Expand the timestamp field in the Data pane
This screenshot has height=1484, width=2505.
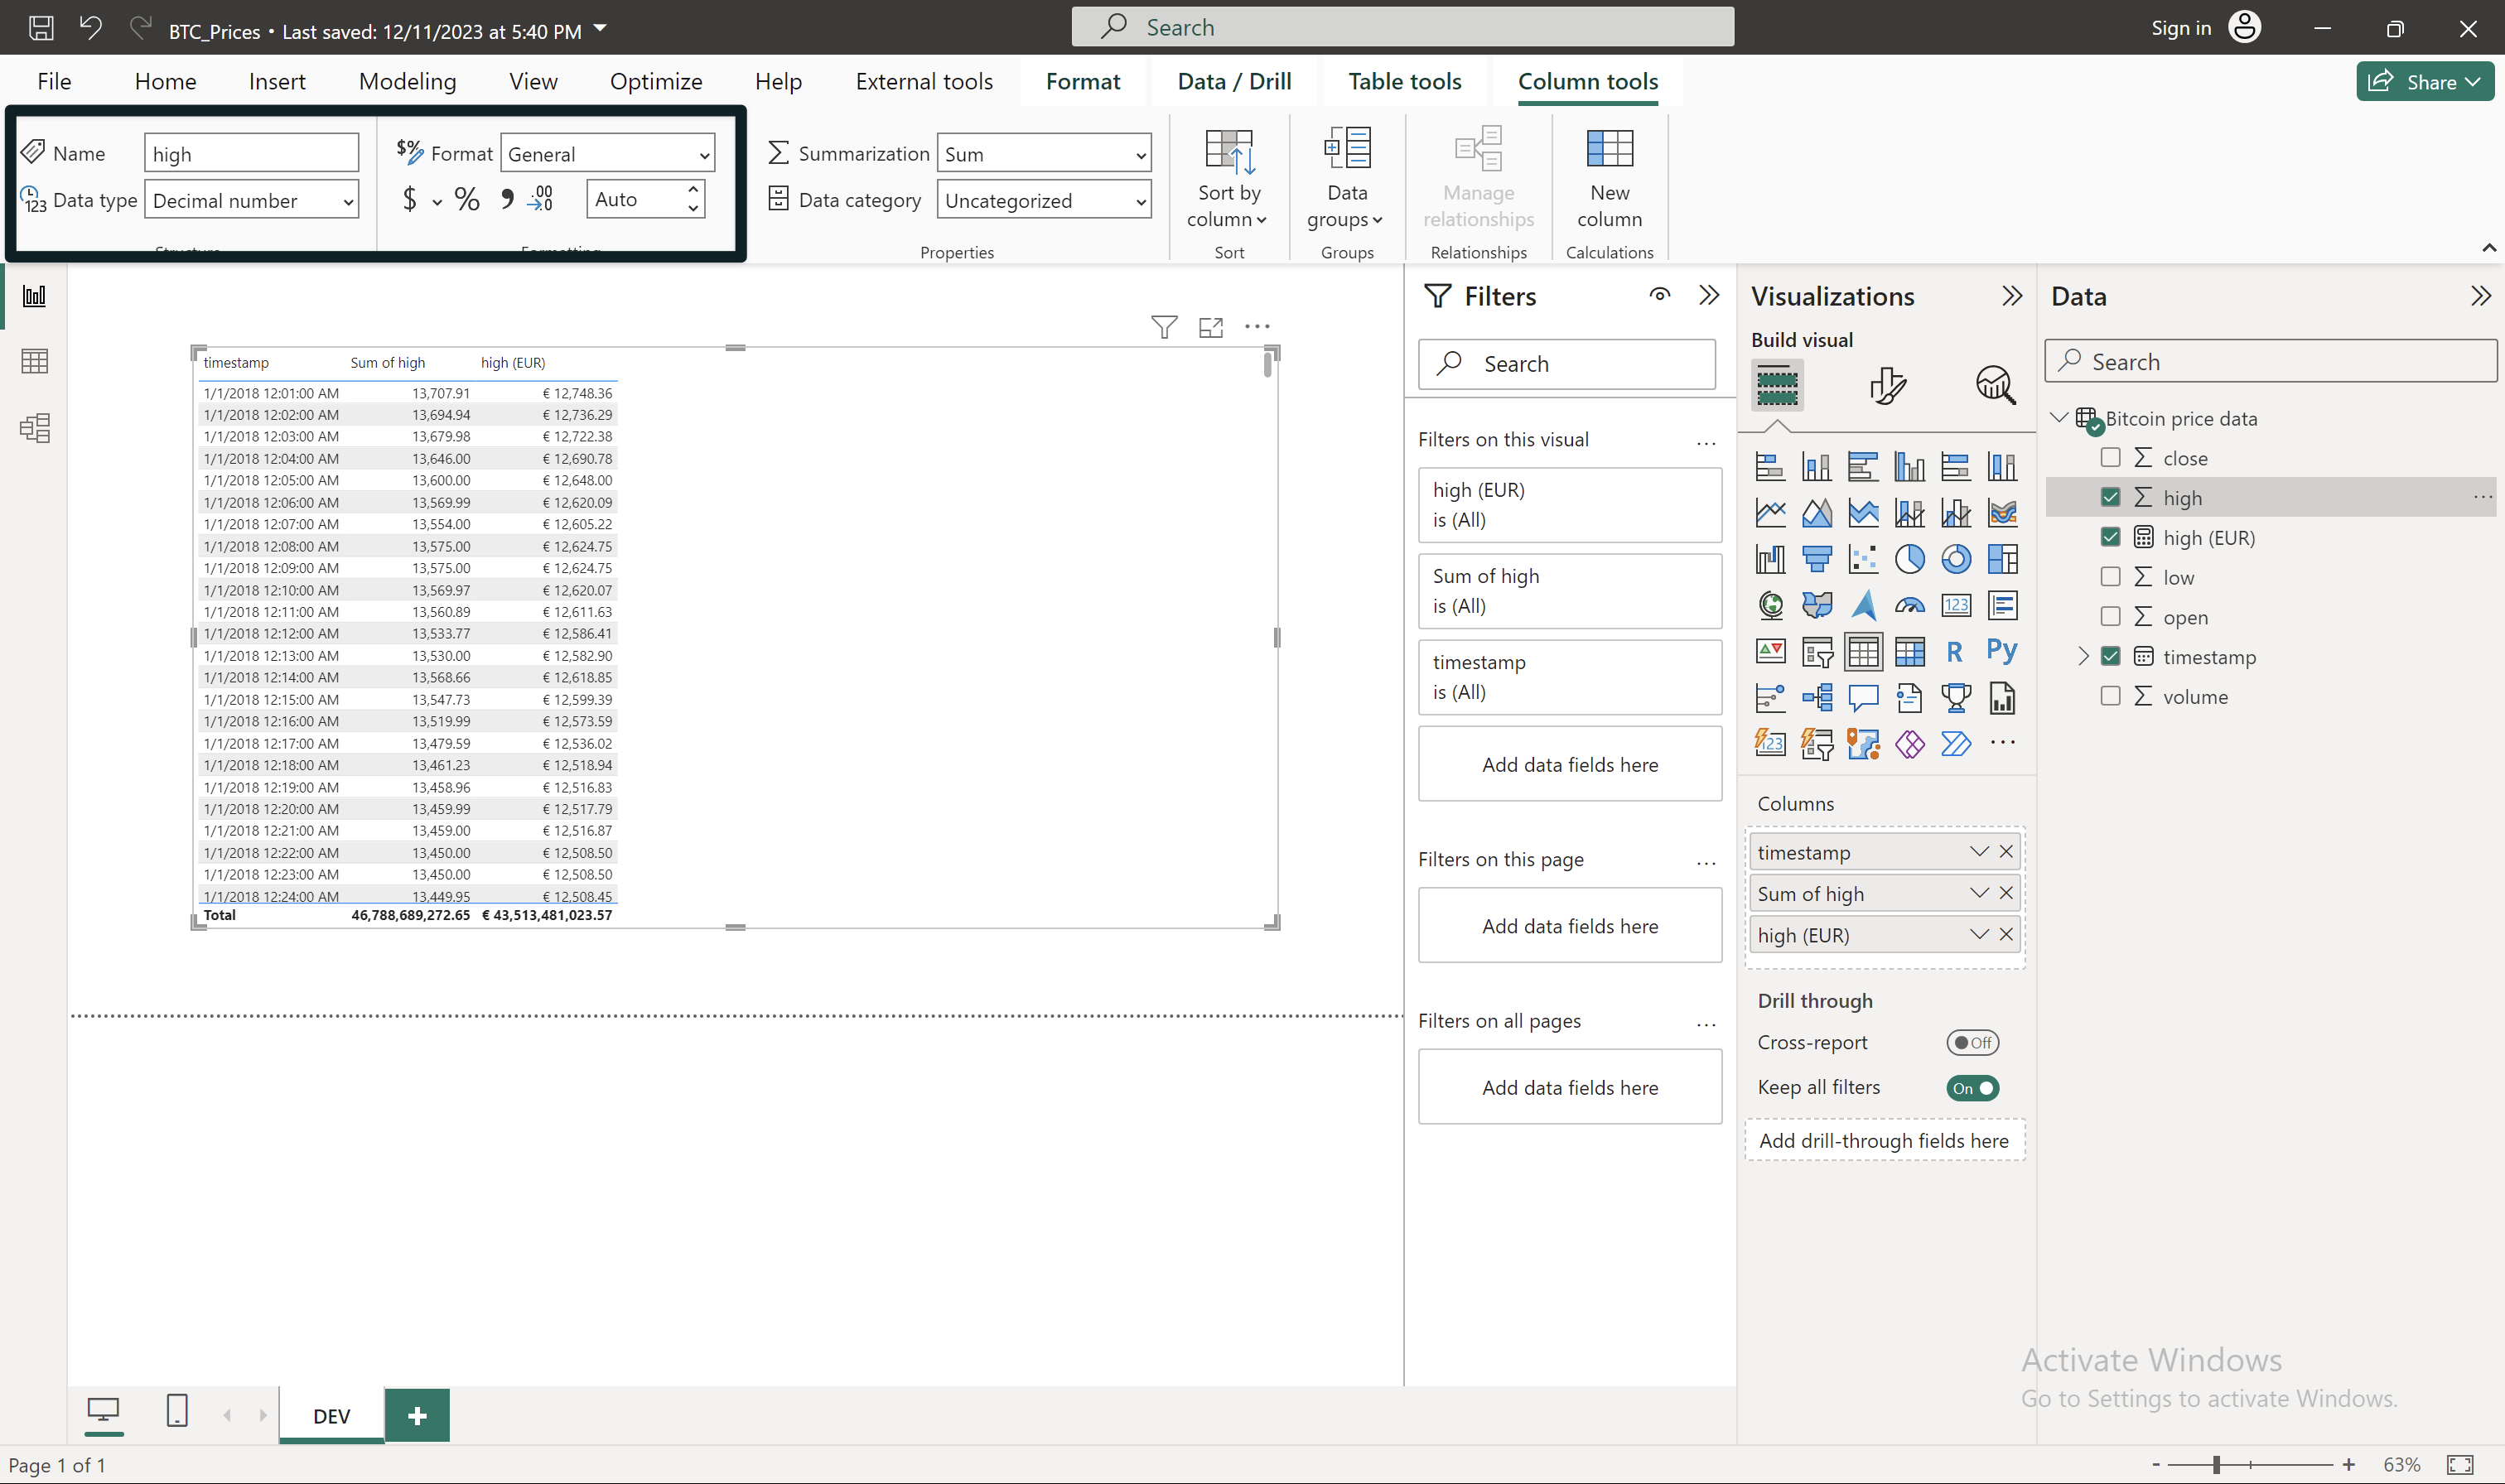tap(2083, 656)
